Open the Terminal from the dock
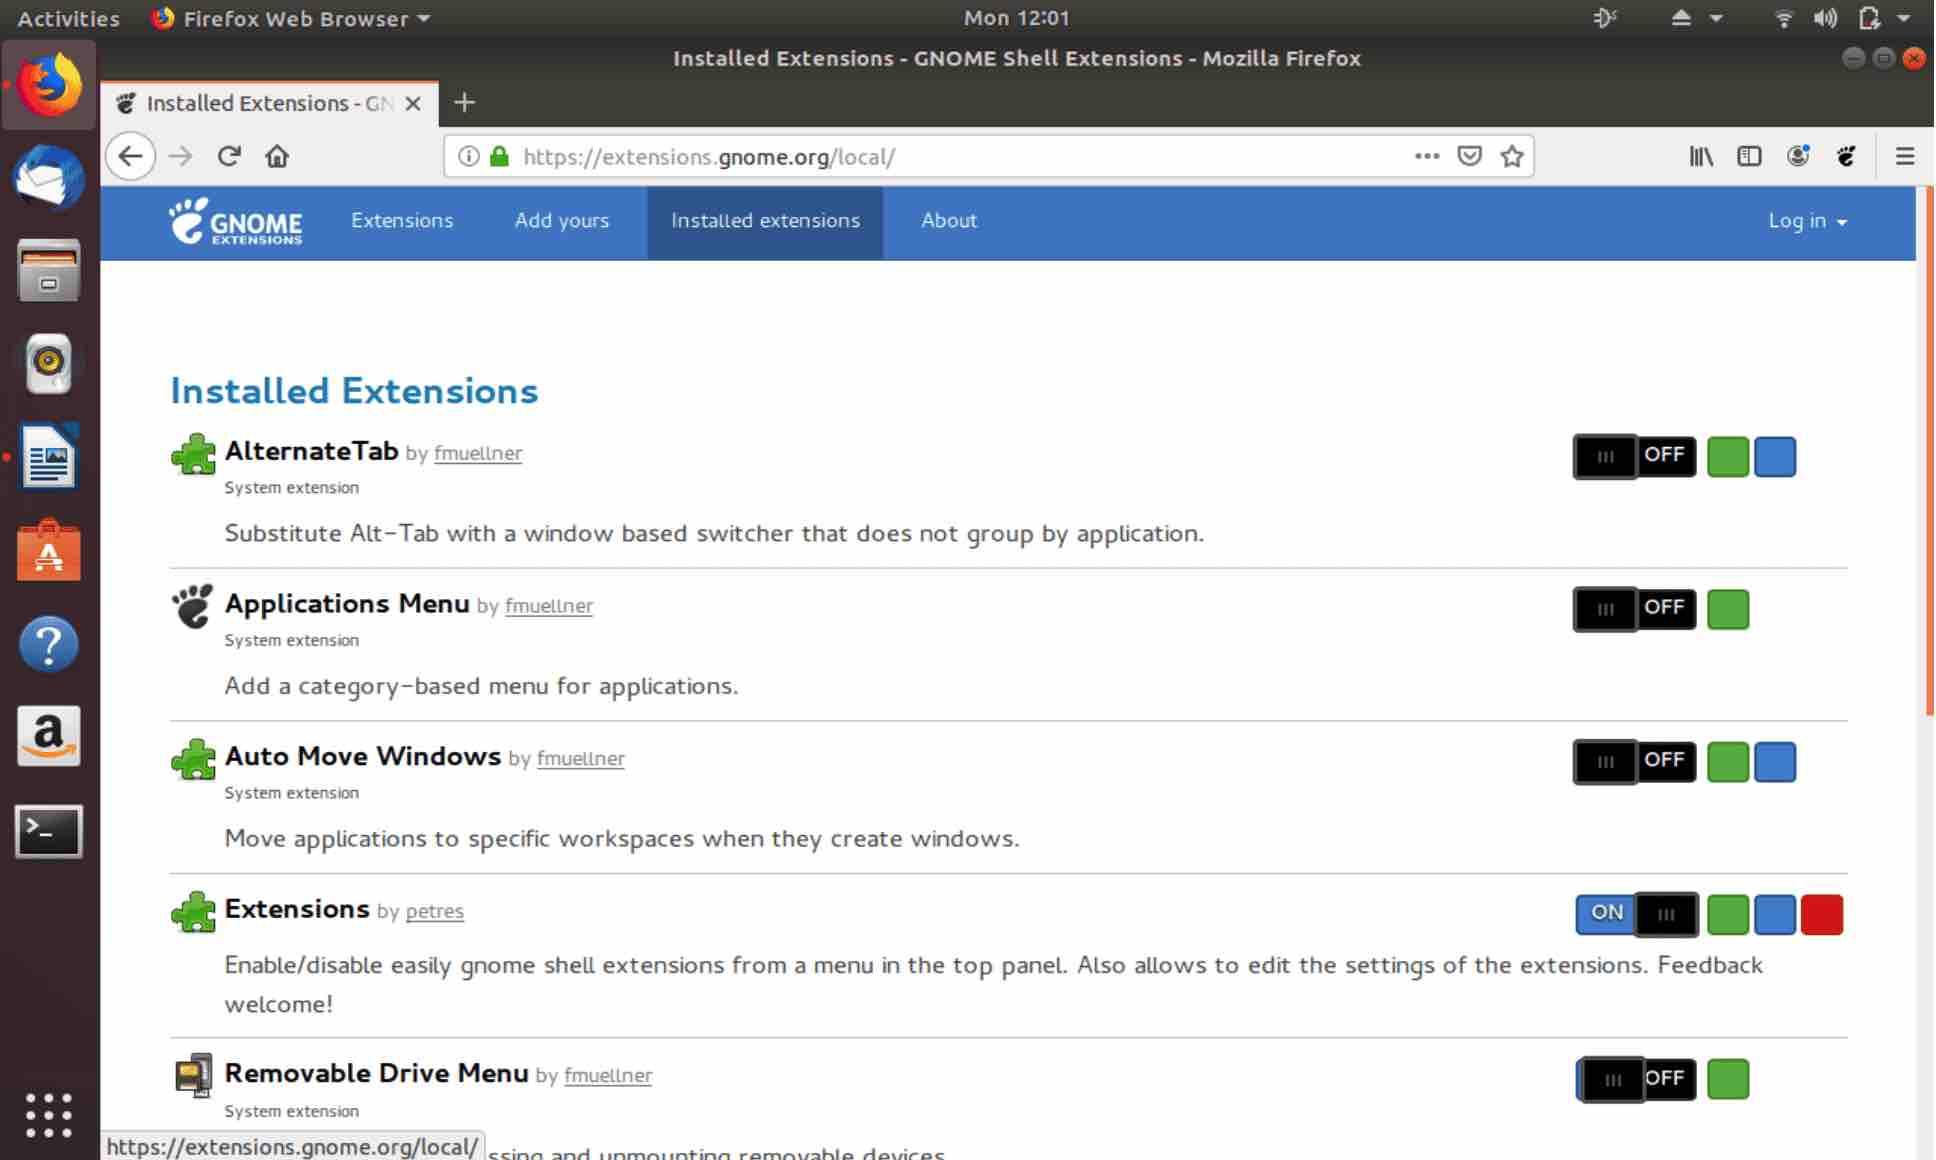This screenshot has width=1936, height=1160. [x=48, y=832]
